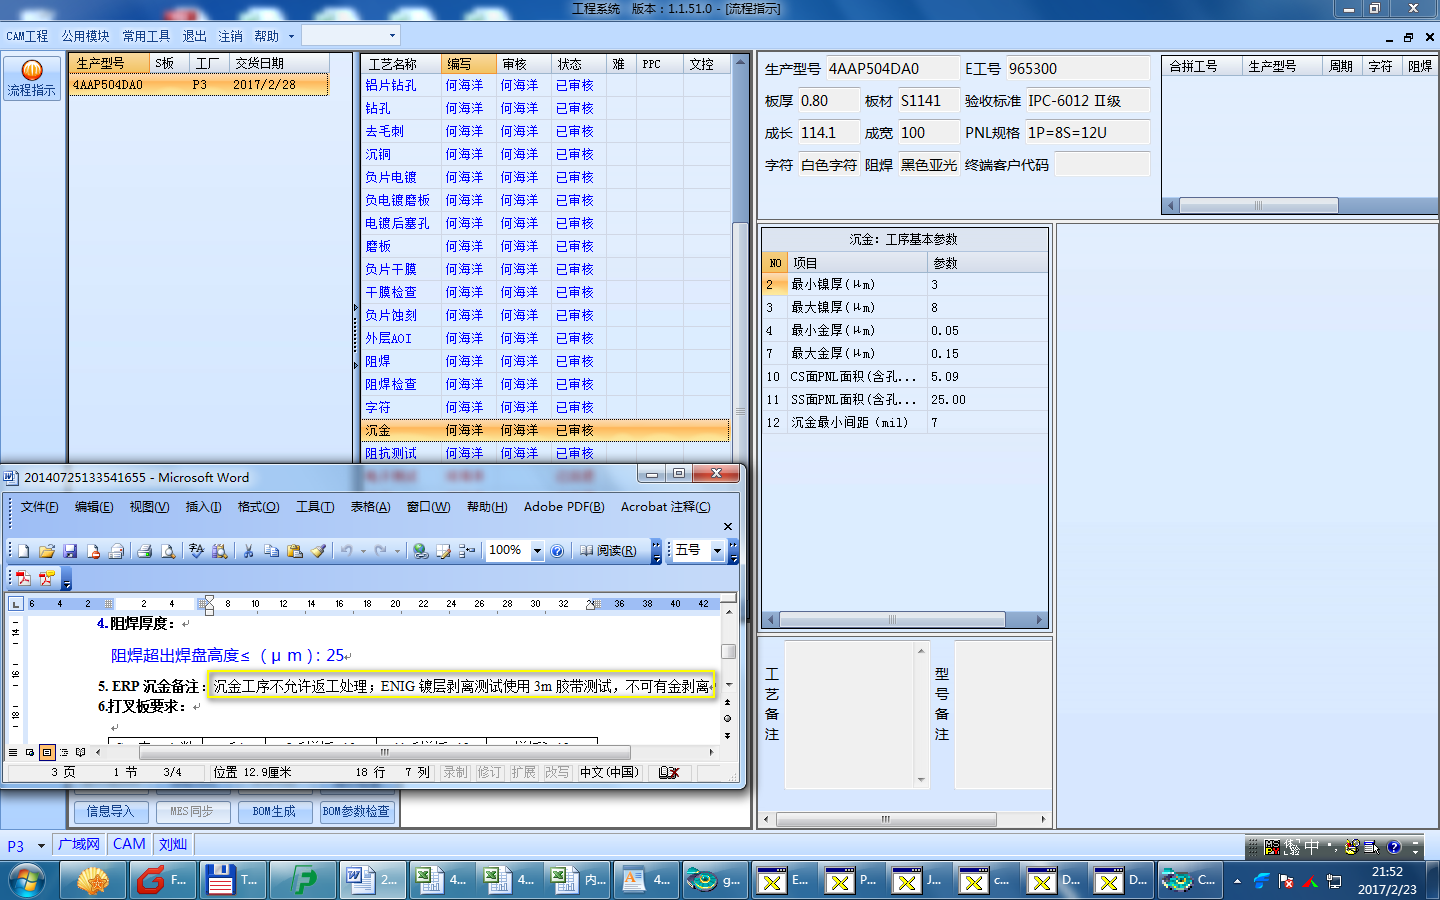
Task: Open the 公用模块 menu
Action: [x=85, y=36]
